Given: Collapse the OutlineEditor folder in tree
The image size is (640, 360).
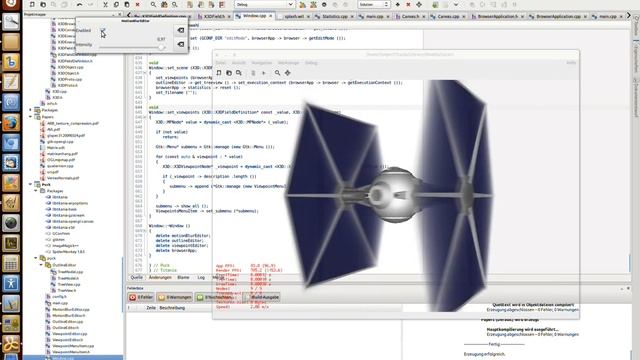Looking at the screenshot, I should [41, 265].
